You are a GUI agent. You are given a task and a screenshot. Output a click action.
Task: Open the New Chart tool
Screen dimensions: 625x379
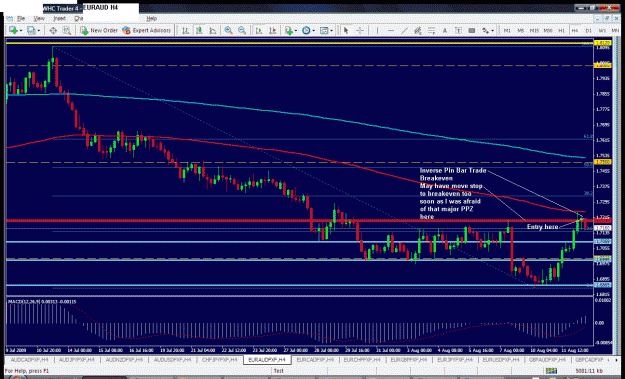(13, 30)
